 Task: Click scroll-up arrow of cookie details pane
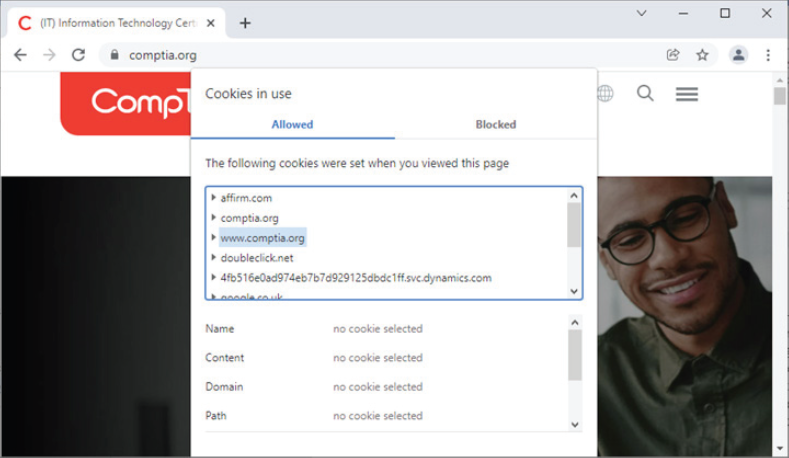(x=575, y=322)
